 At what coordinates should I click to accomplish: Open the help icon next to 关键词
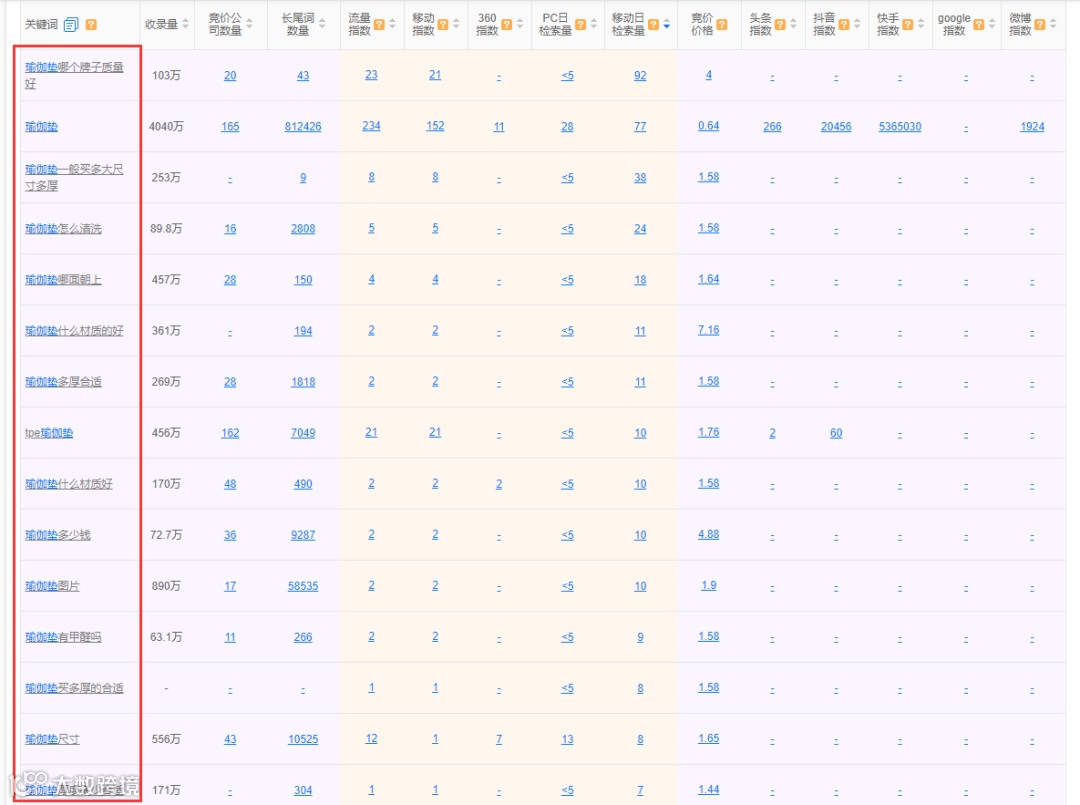coord(91,25)
